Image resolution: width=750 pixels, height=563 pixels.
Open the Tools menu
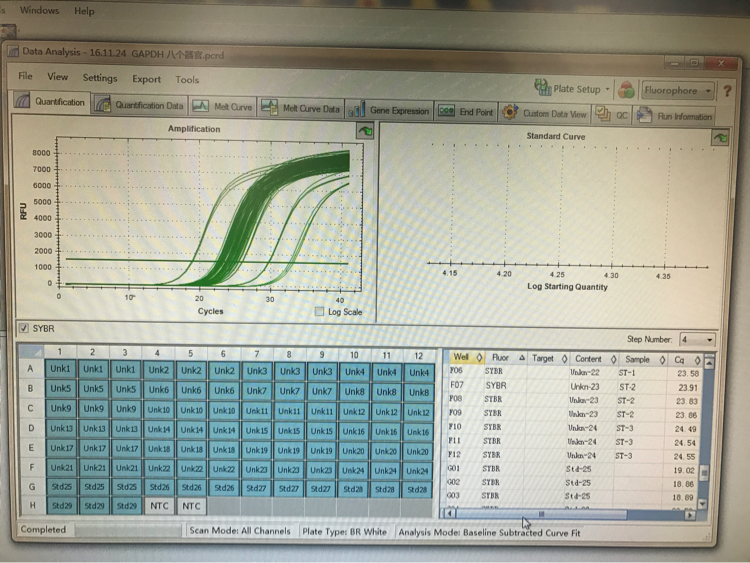point(187,80)
